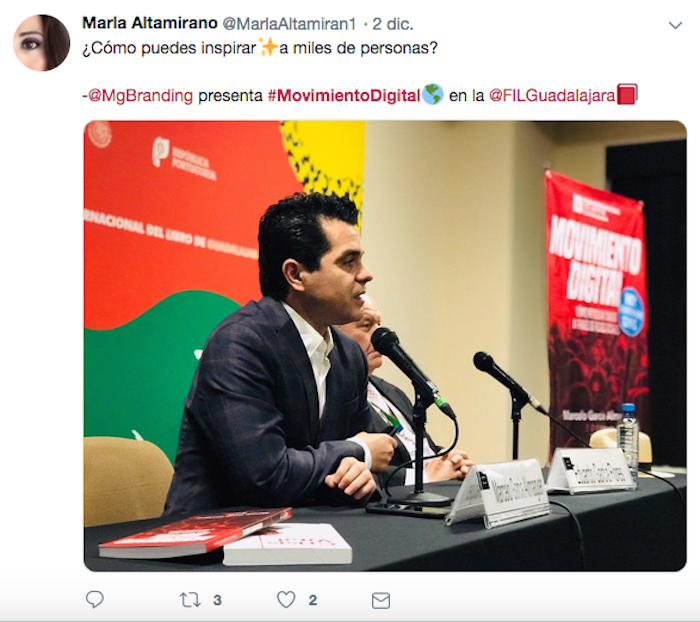700x622 pixels.
Task: Click the reply speech bubble icon
Action: pos(95,600)
